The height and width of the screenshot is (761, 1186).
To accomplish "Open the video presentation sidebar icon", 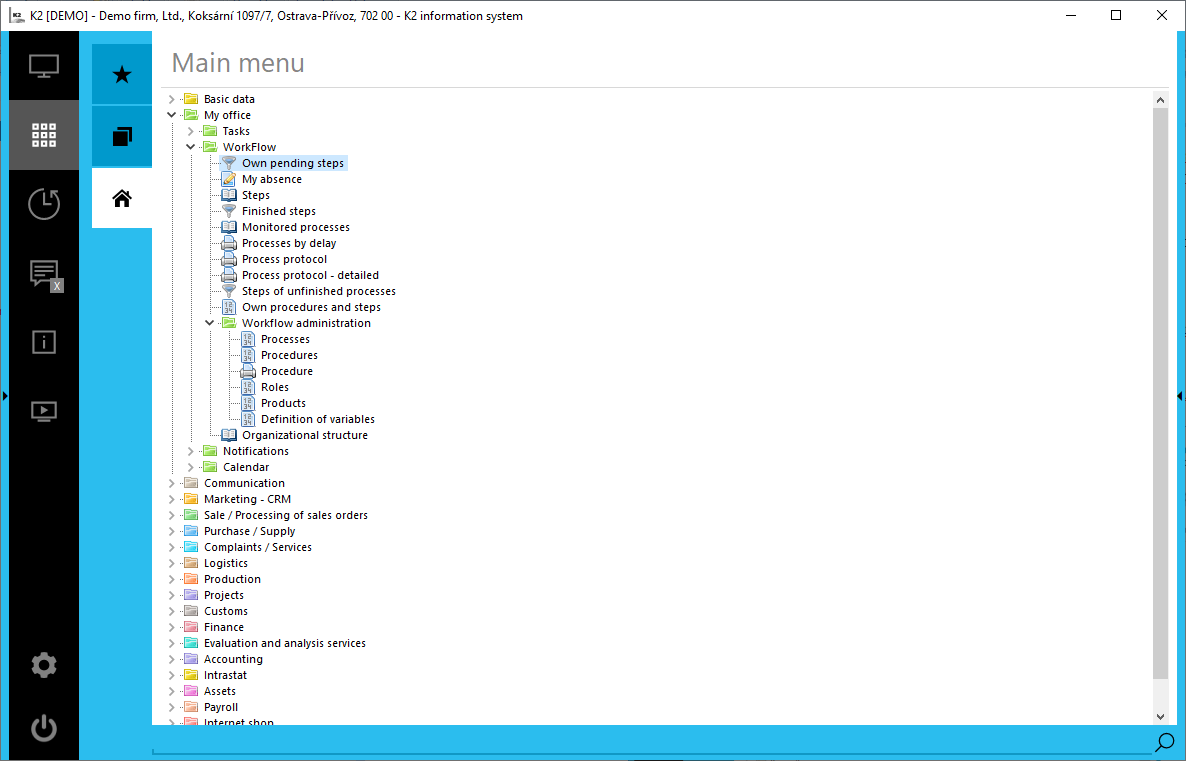I will coord(44,412).
